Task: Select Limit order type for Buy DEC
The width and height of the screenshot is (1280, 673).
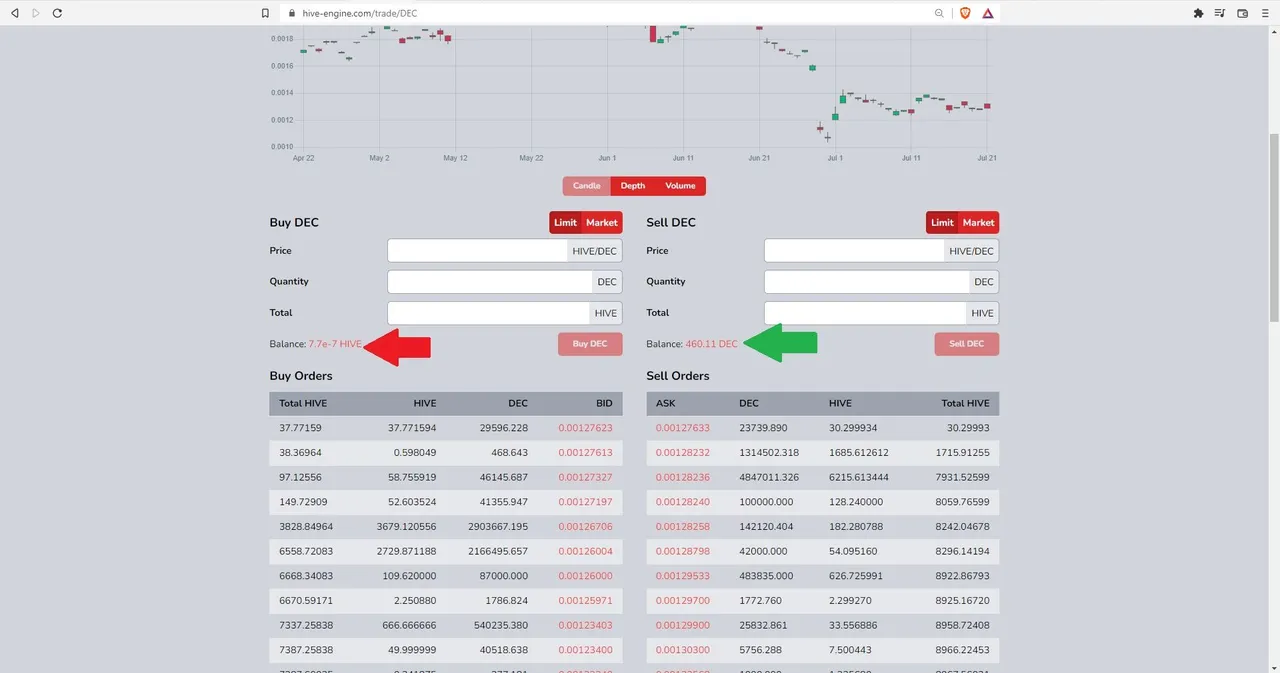Action: (566, 222)
